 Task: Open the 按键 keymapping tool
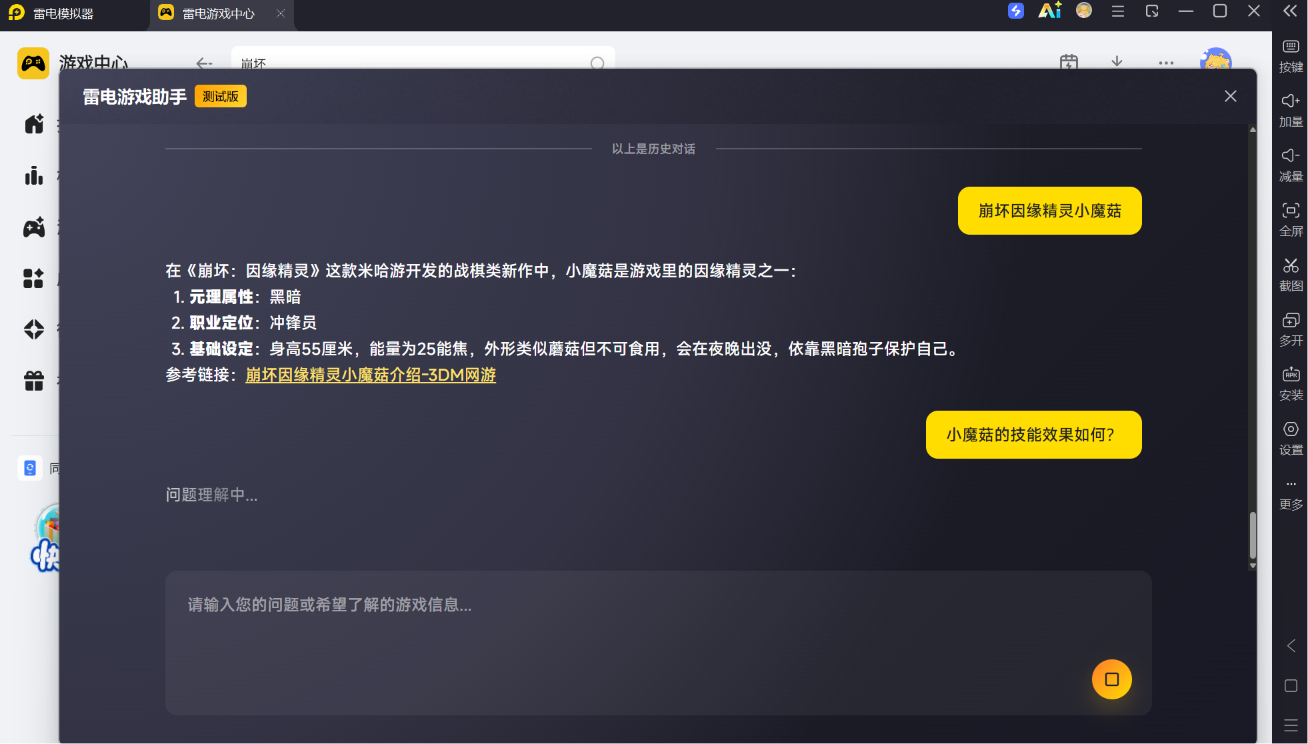point(1291,56)
